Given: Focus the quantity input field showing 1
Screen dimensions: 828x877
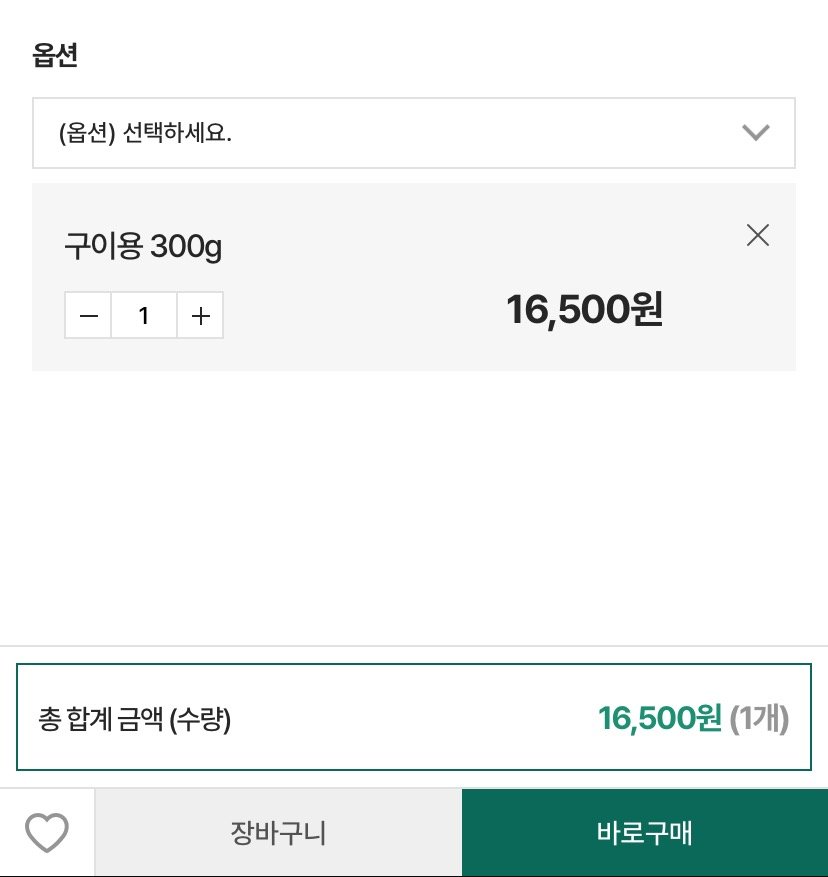Looking at the screenshot, I should point(144,316).
